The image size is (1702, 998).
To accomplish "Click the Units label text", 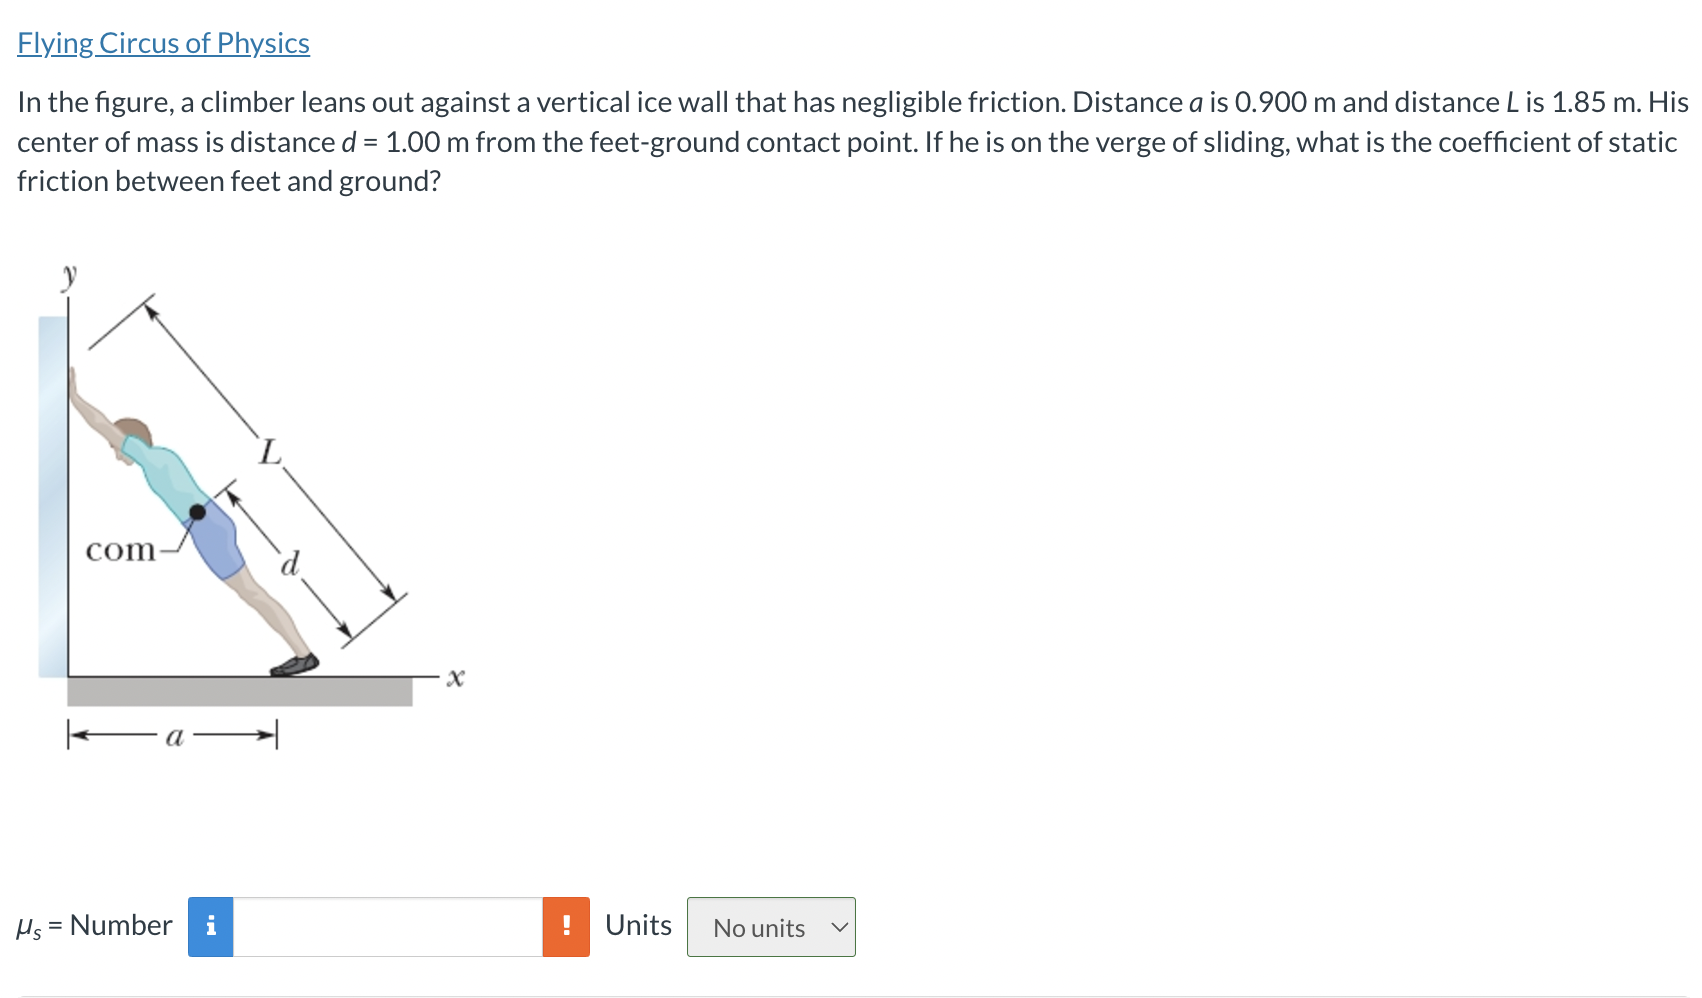I will coord(638,925).
